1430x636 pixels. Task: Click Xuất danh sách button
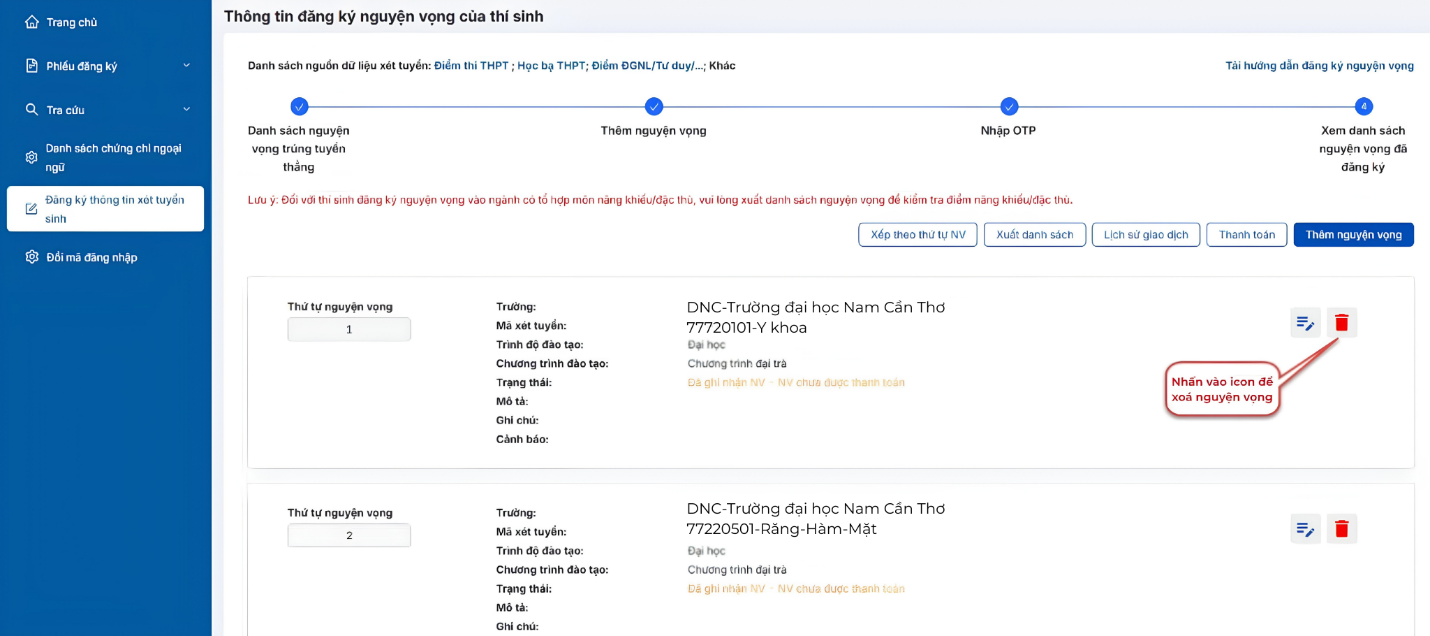click(x=1035, y=235)
